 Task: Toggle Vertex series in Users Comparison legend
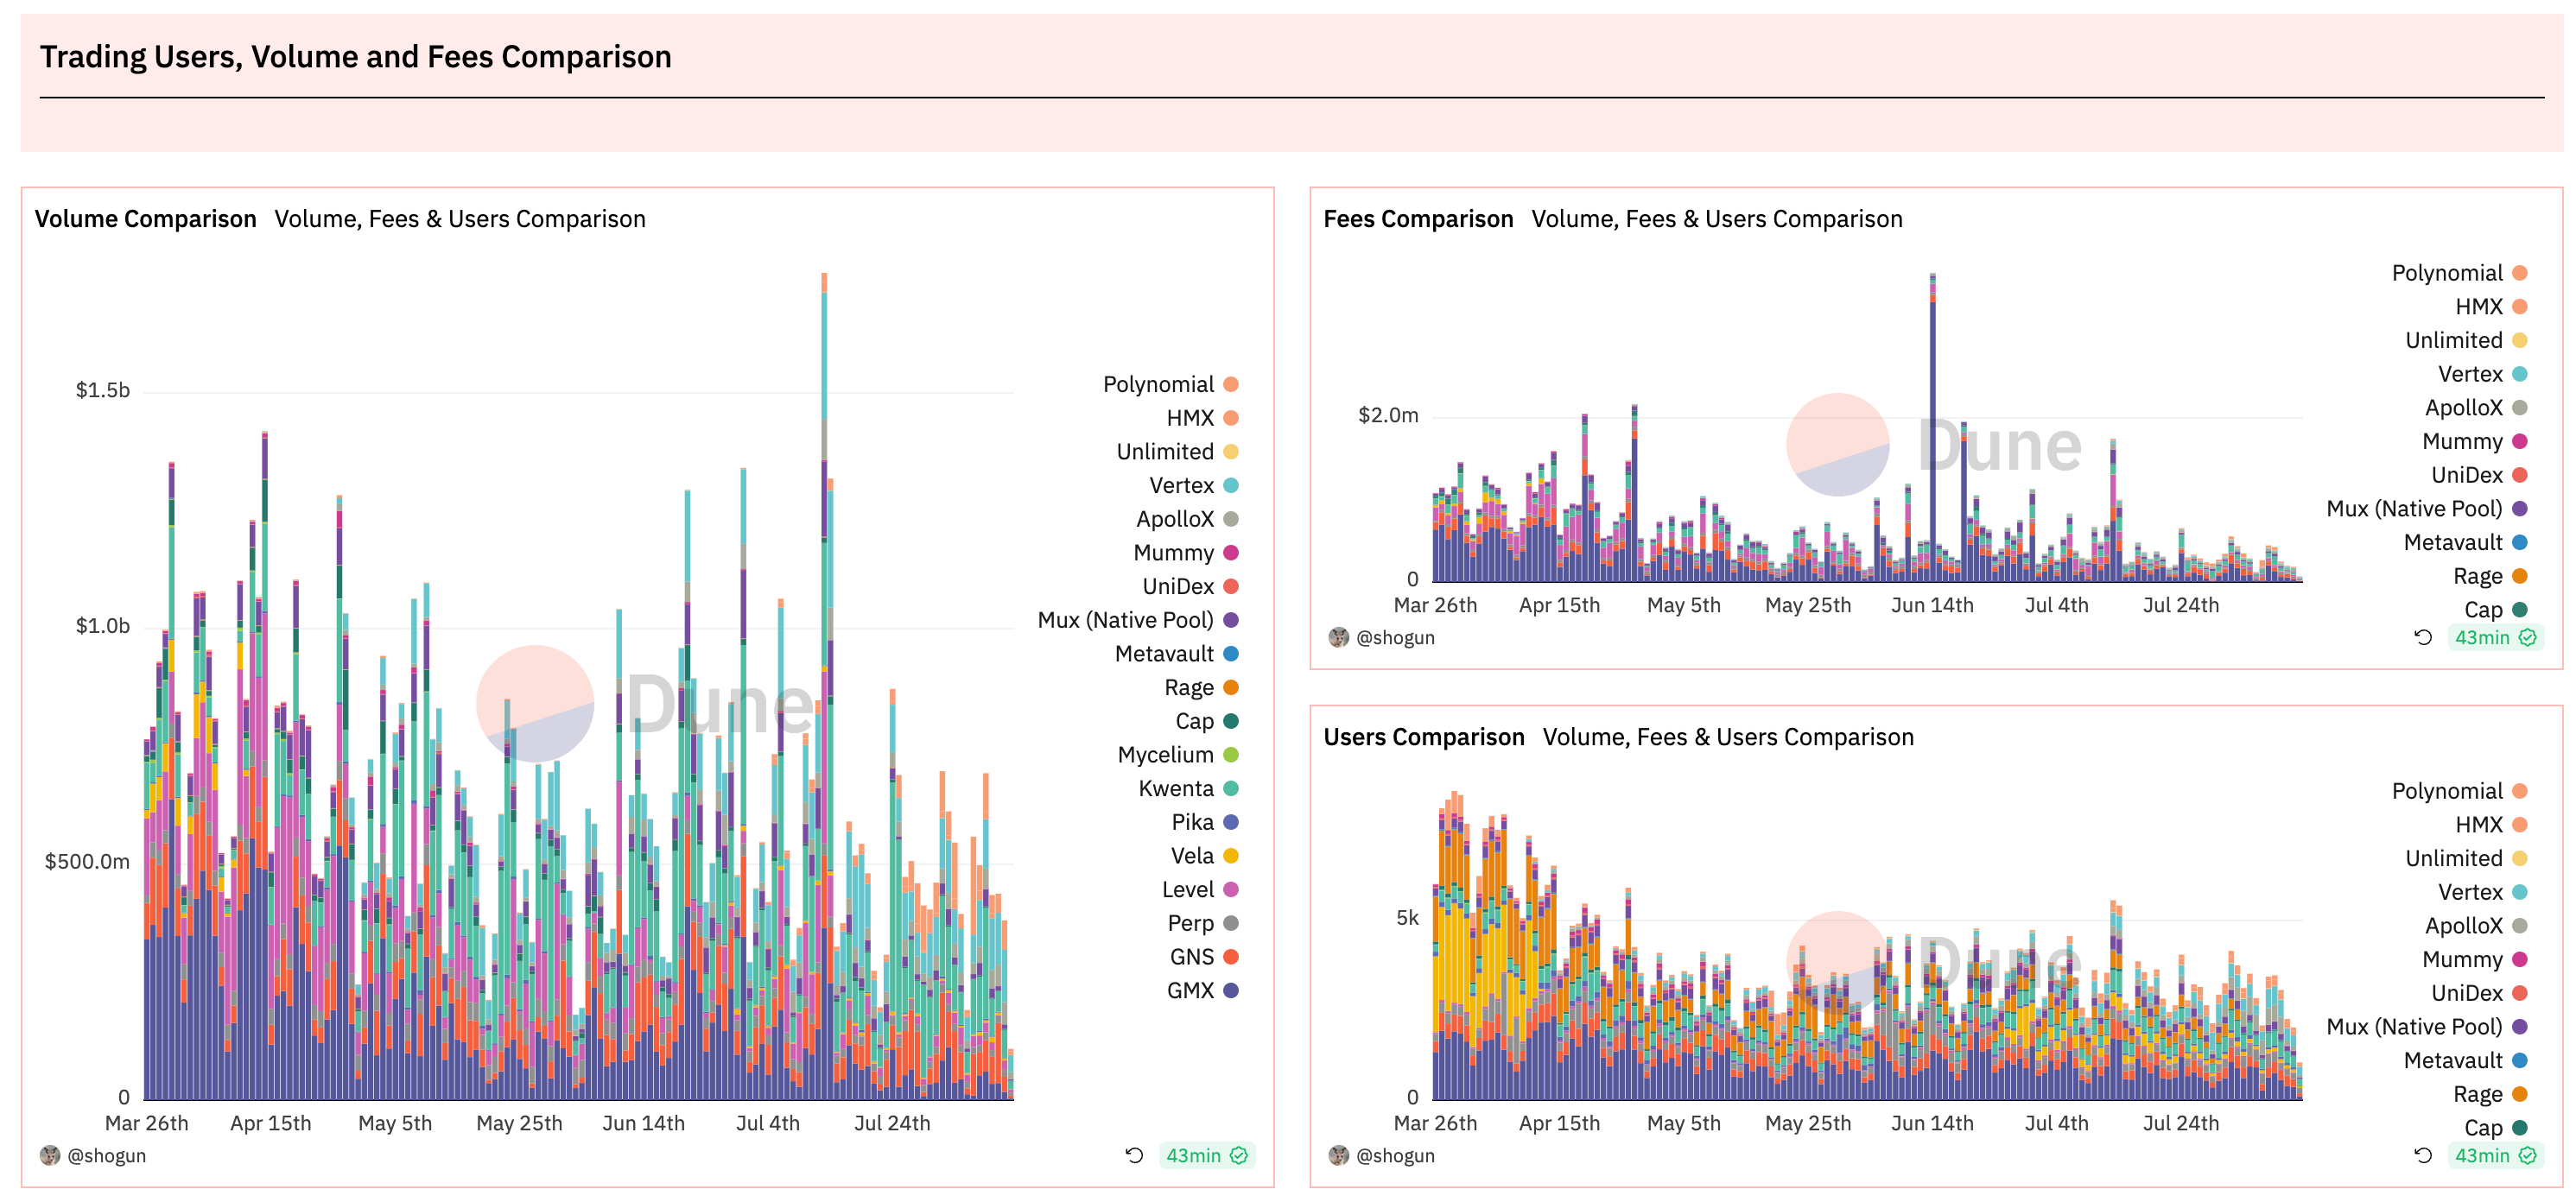click(2483, 892)
